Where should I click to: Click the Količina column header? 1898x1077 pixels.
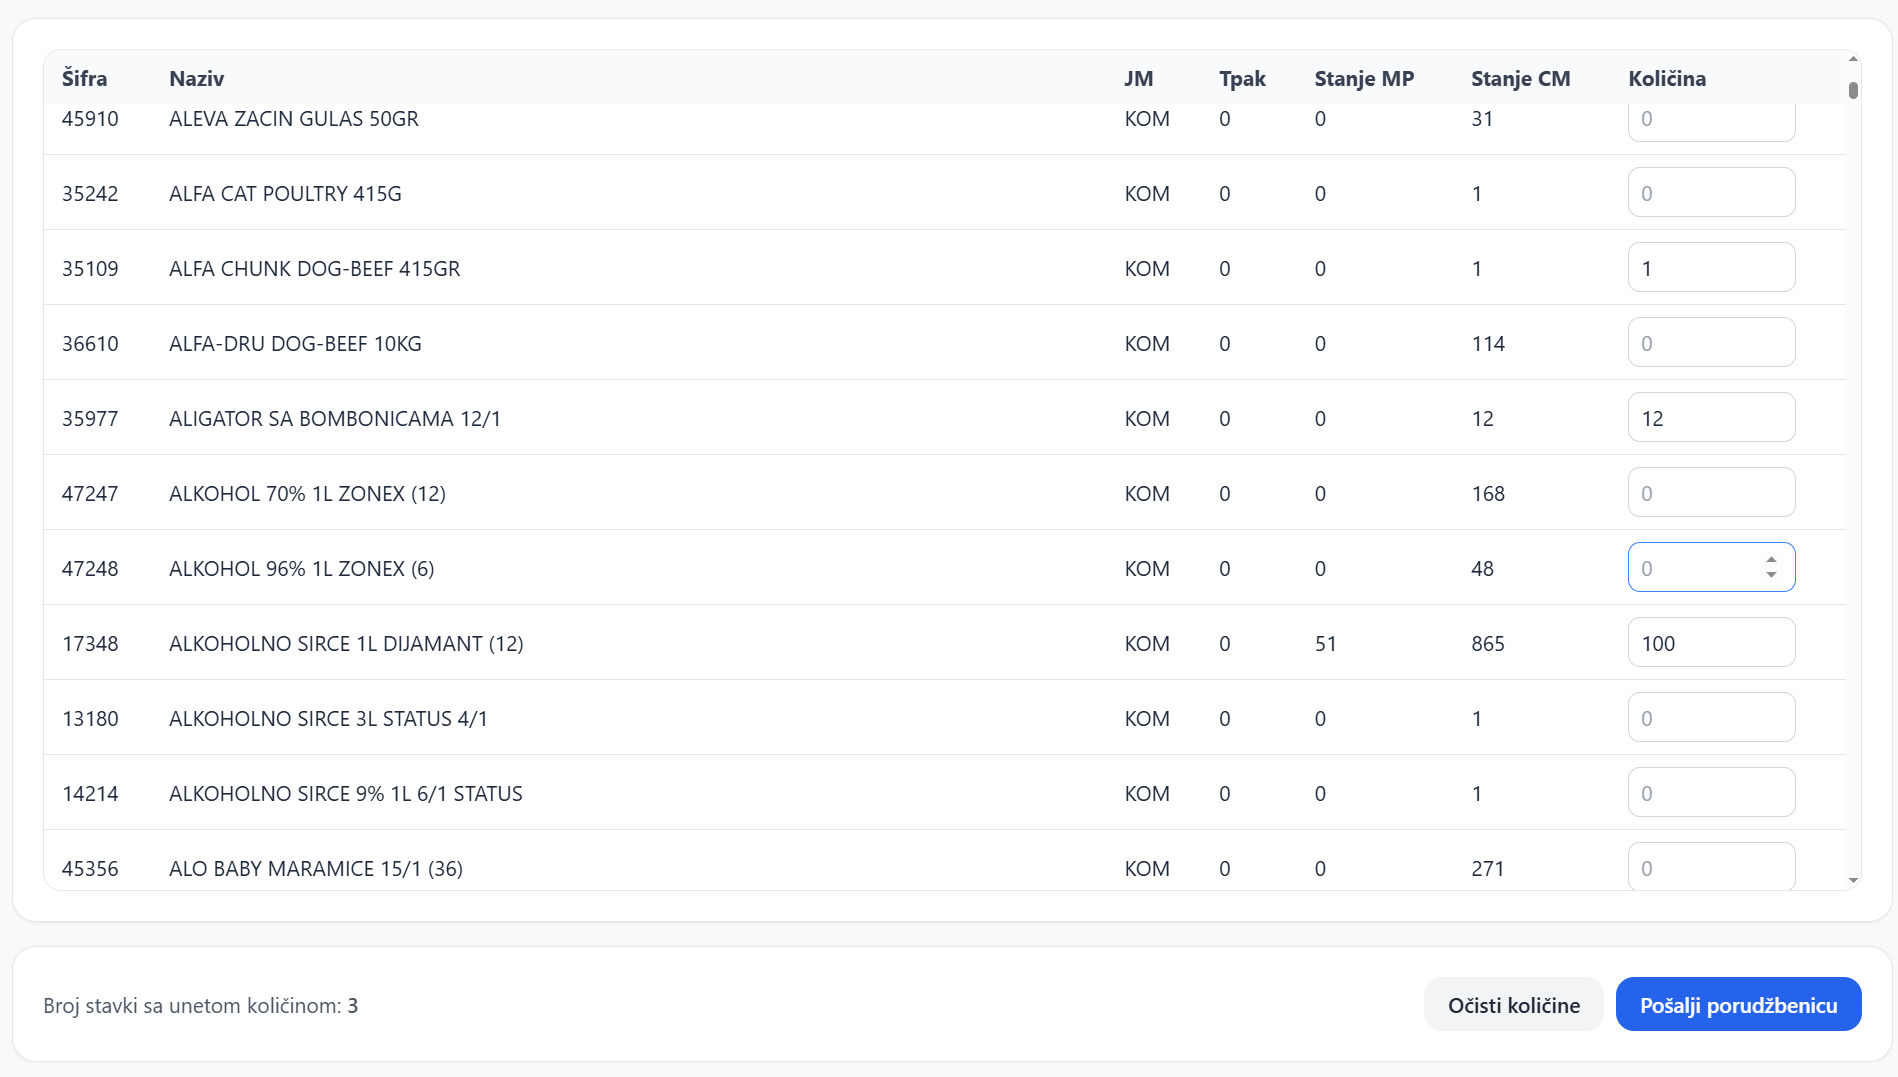point(1666,78)
